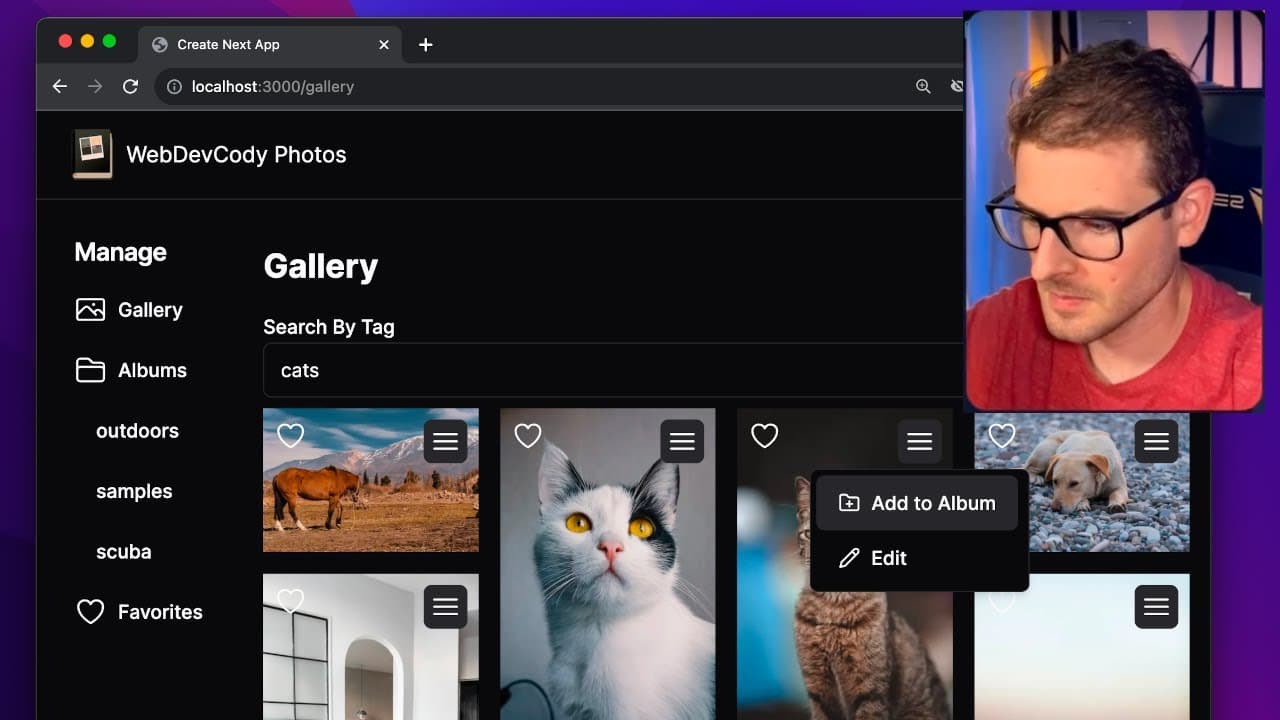Click the Albums folder icon in sidebar
The height and width of the screenshot is (720, 1280).
pos(90,370)
